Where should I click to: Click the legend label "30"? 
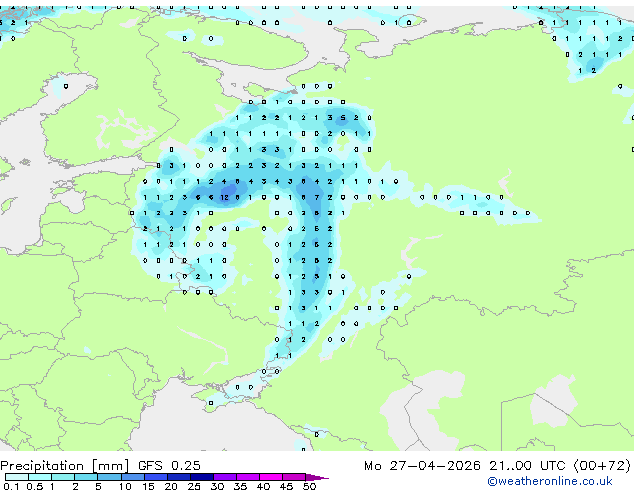(218, 486)
